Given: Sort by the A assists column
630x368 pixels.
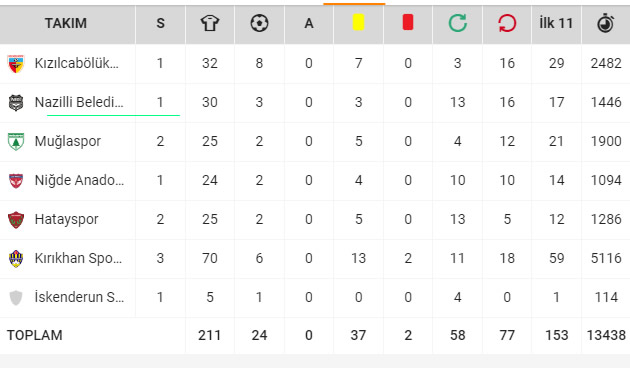Looking at the screenshot, I should coord(309,23).
